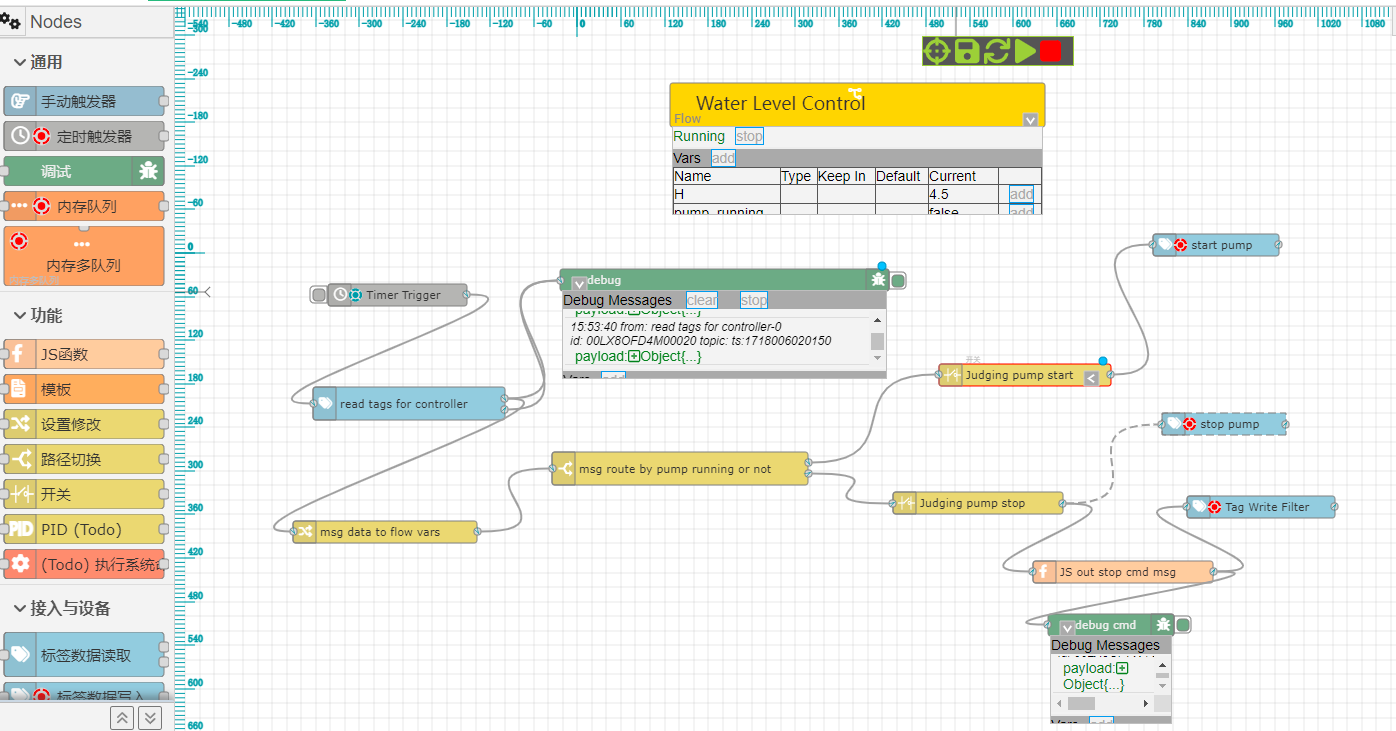Image resolution: width=1396 pixels, height=731 pixels.
Task: Stop the running Water Level Control flow
Action: tap(749, 136)
